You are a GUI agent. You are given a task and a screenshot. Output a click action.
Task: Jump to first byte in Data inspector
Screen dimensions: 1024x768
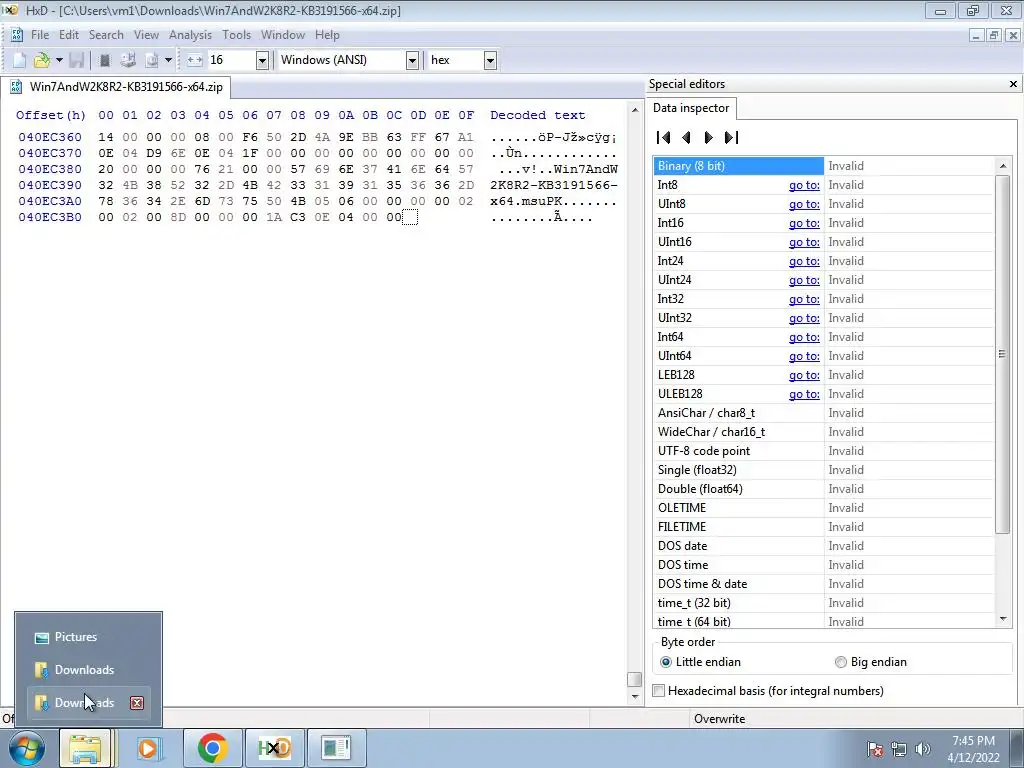pos(664,137)
